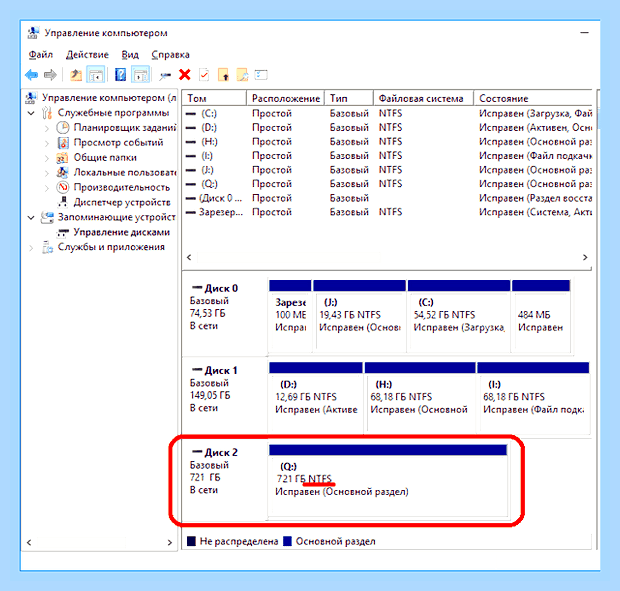Expand the Службы и приложения node arrow
The image size is (620, 591).
click(x=31, y=248)
